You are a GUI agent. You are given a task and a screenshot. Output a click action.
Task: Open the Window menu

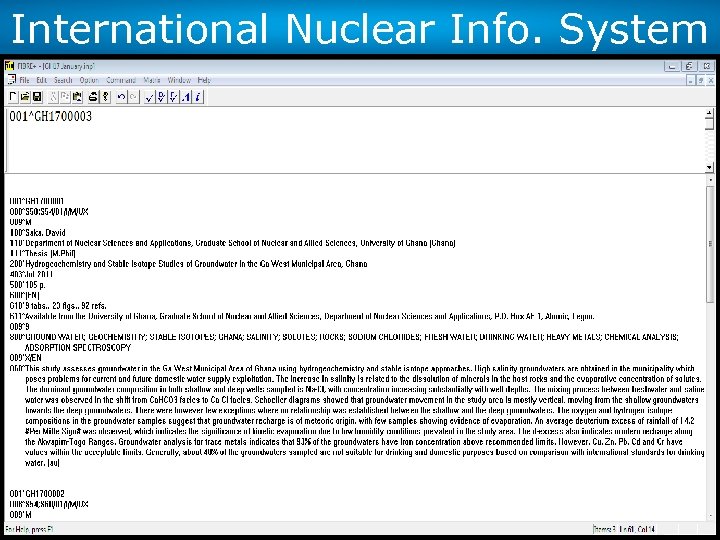[179, 80]
